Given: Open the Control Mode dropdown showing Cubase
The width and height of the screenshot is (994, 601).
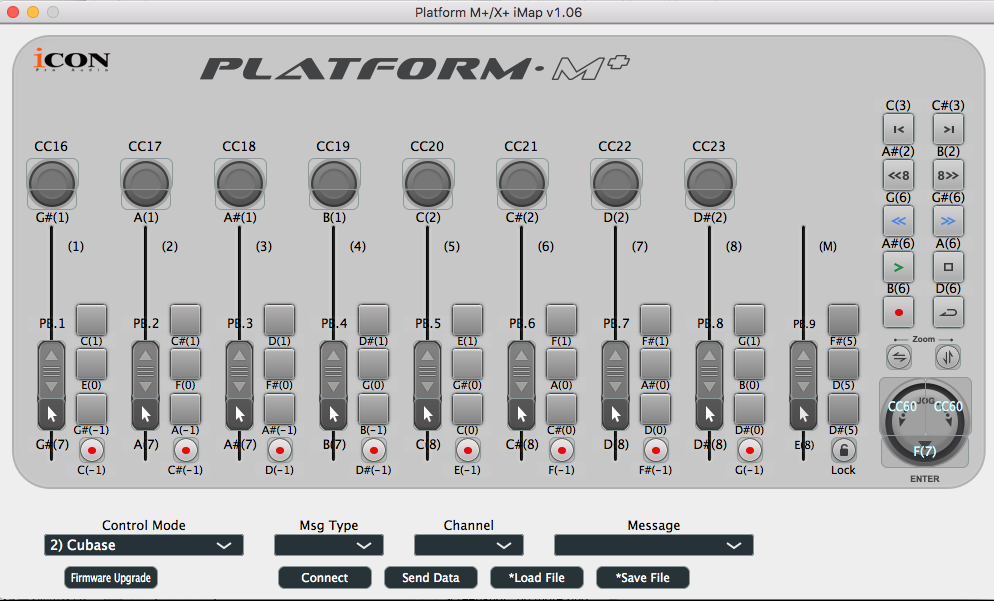Looking at the screenshot, I should pyautogui.click(x=144, y=545).
